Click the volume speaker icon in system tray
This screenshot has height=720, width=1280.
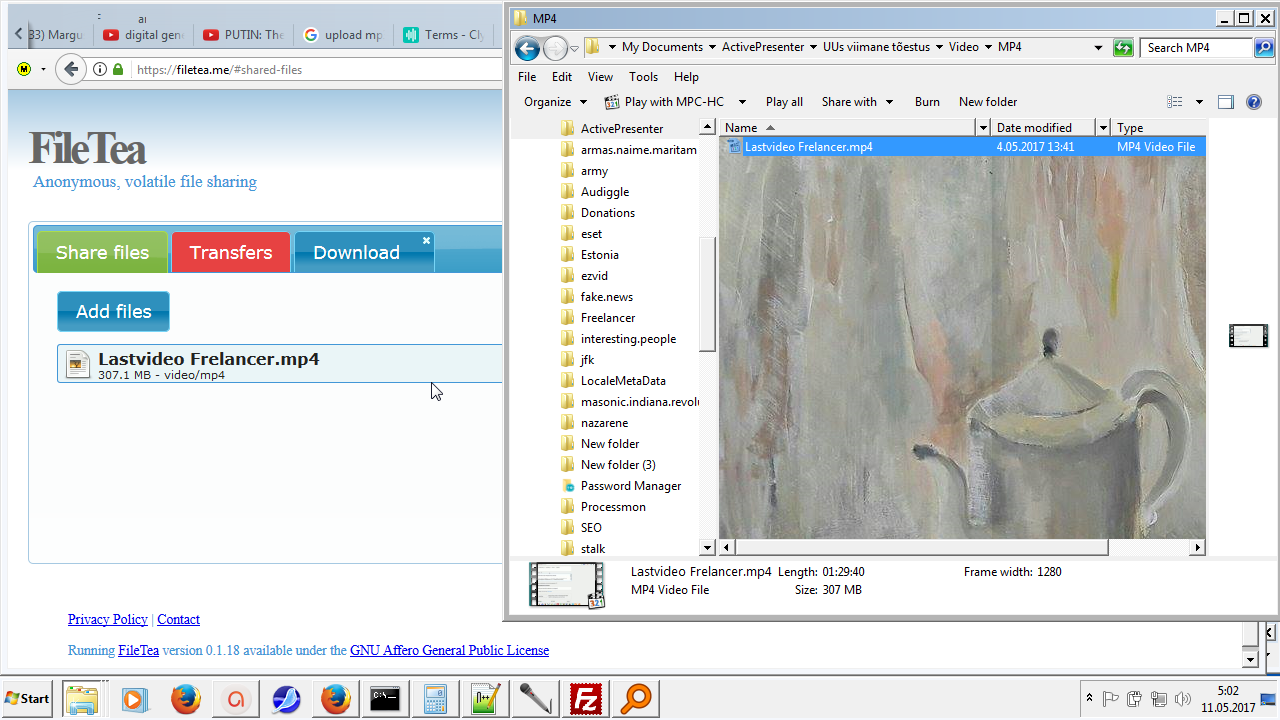click(1184, 699)
